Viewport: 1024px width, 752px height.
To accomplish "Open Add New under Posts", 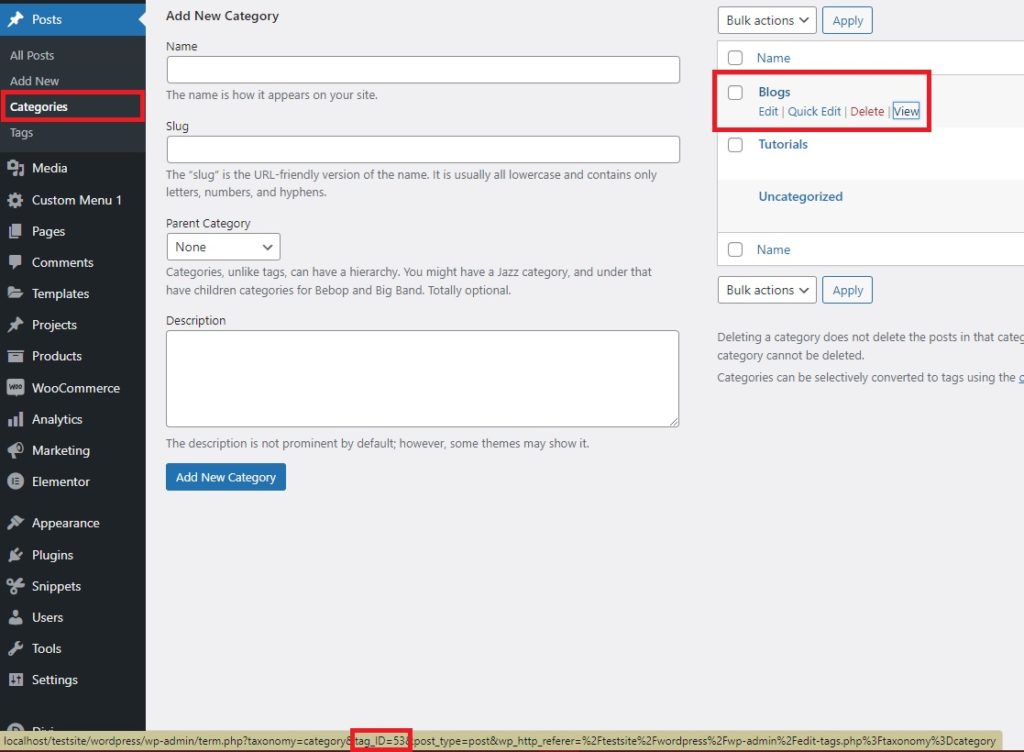I will pos(34,81).
